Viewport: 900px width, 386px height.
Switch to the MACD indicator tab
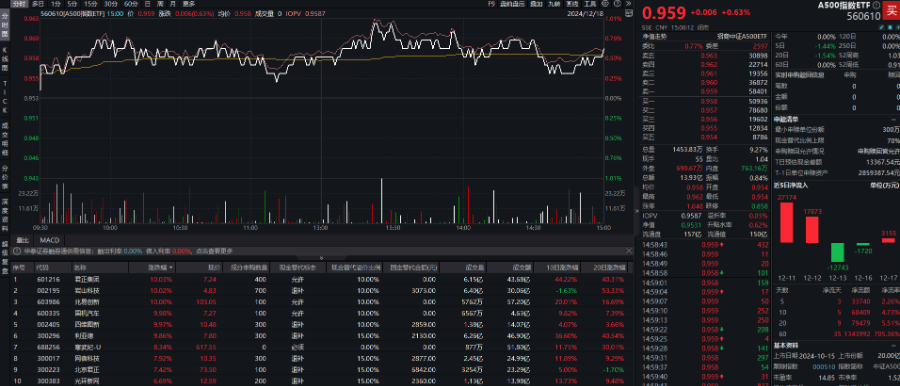49,240
